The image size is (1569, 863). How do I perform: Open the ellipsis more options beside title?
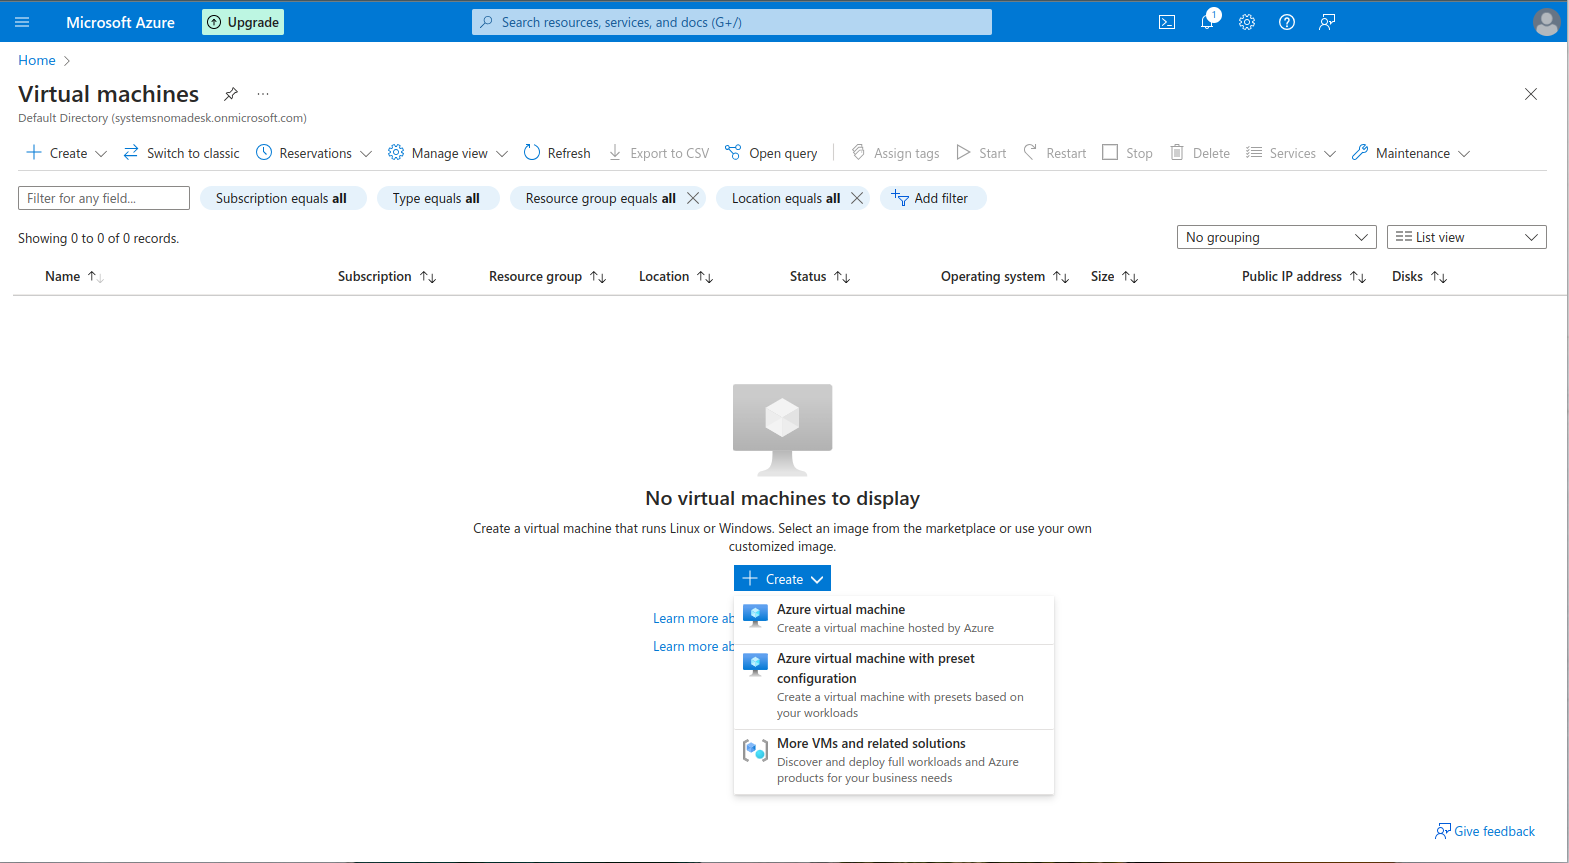tap(263, 94)
